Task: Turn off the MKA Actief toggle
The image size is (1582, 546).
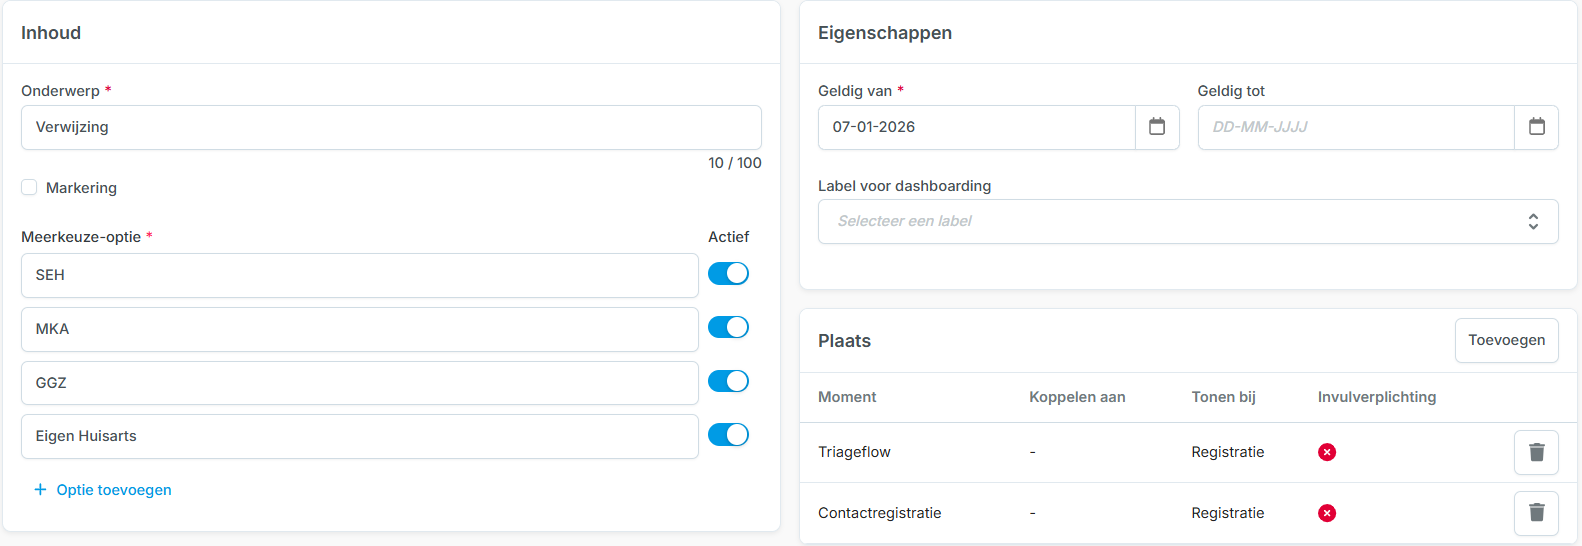Action: tap(728, 328)
